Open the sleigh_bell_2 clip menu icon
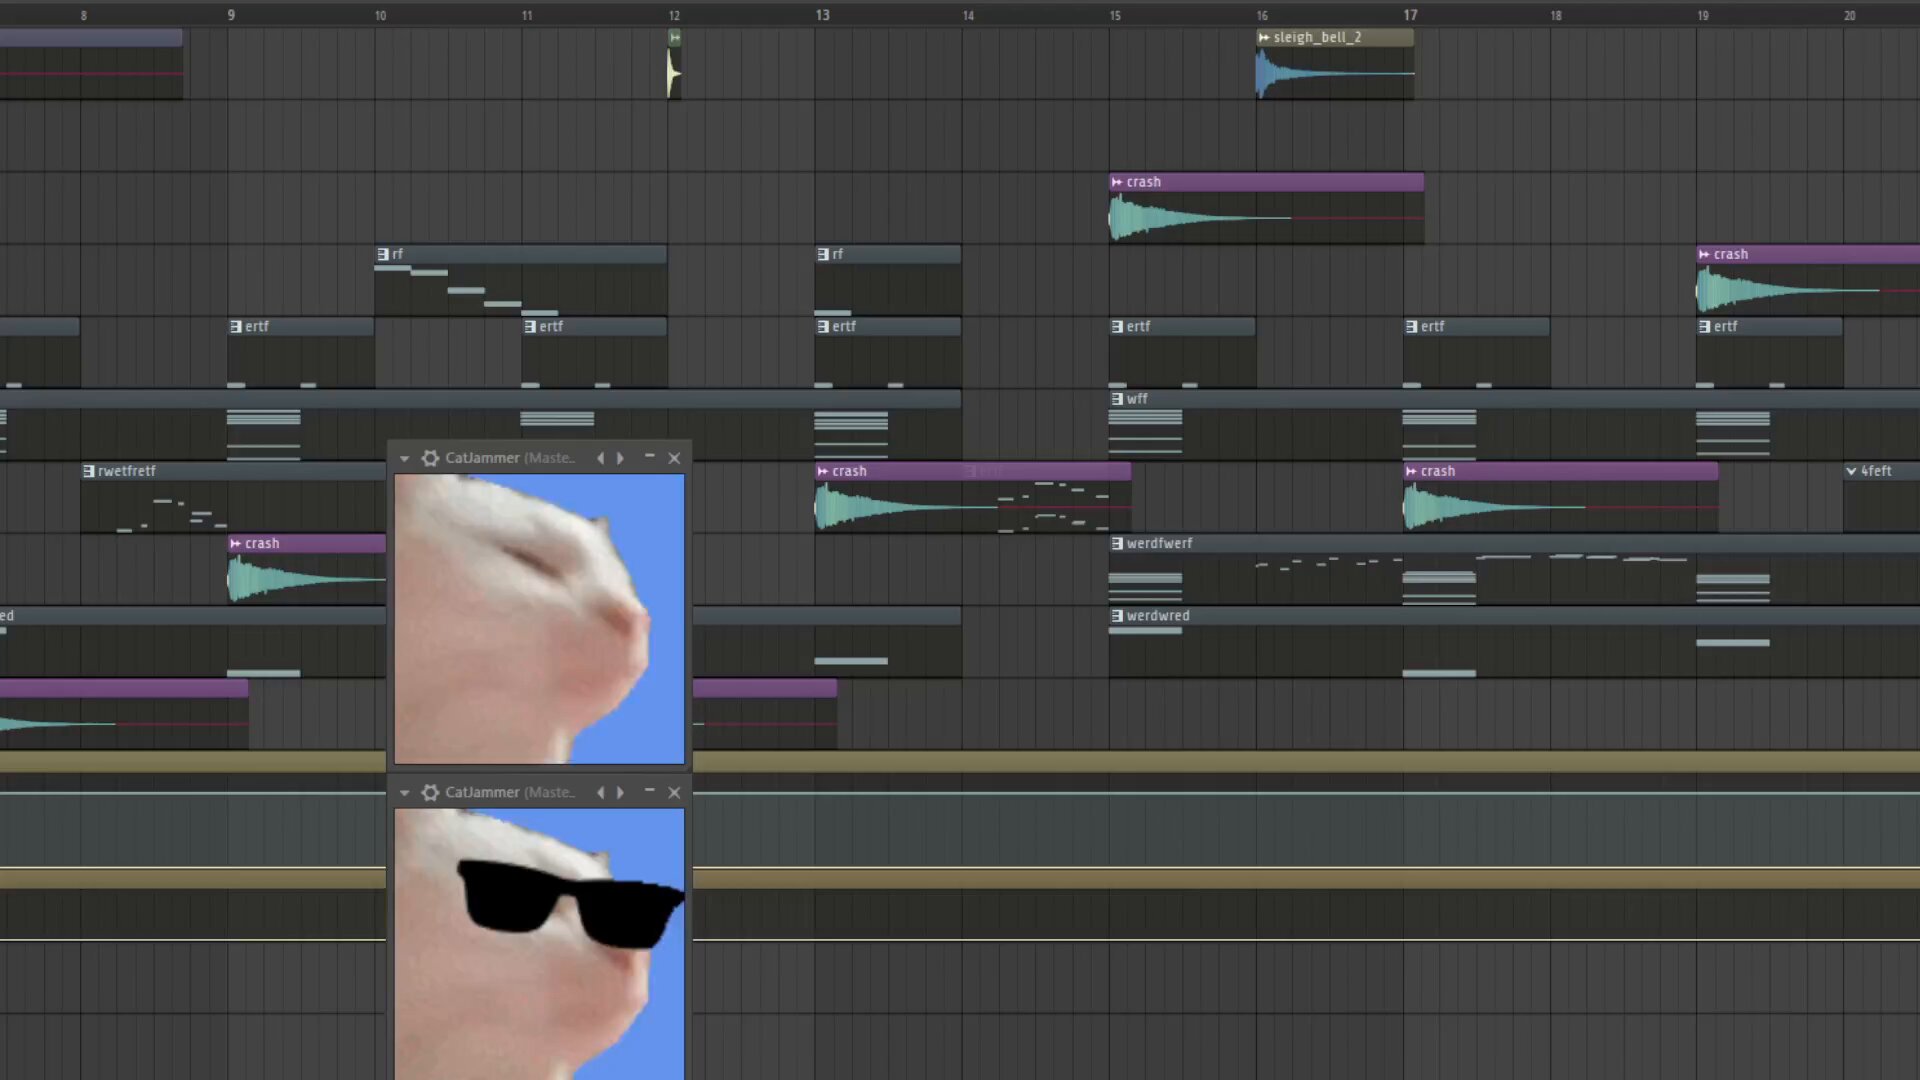1920x1080 pixels. (x=1264, y=37)
